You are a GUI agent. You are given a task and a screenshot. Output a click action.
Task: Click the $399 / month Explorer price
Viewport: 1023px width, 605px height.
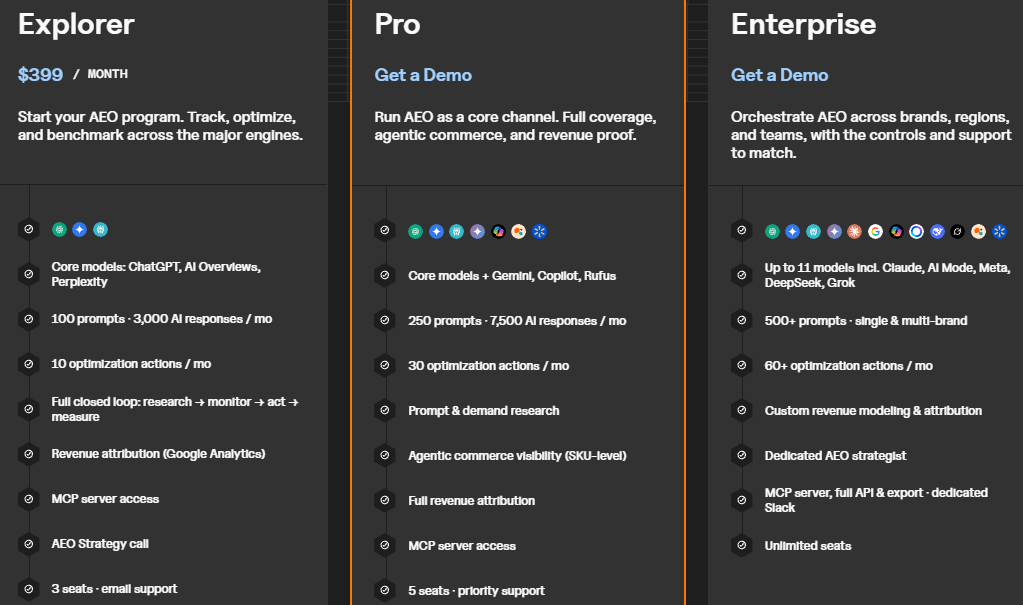72,74
